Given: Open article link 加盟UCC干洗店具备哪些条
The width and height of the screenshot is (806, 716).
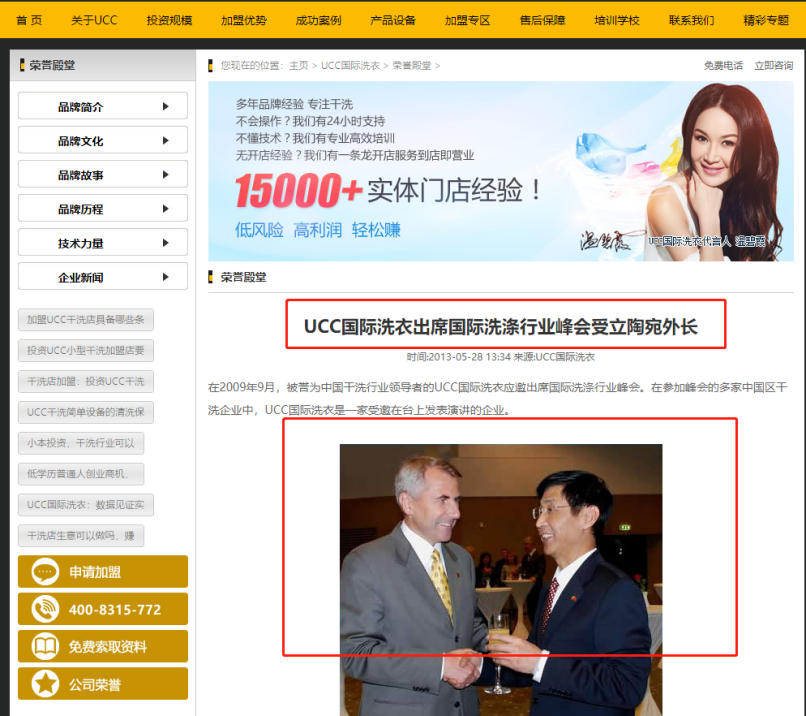Looking at the screenshot, I should (86, 320).
